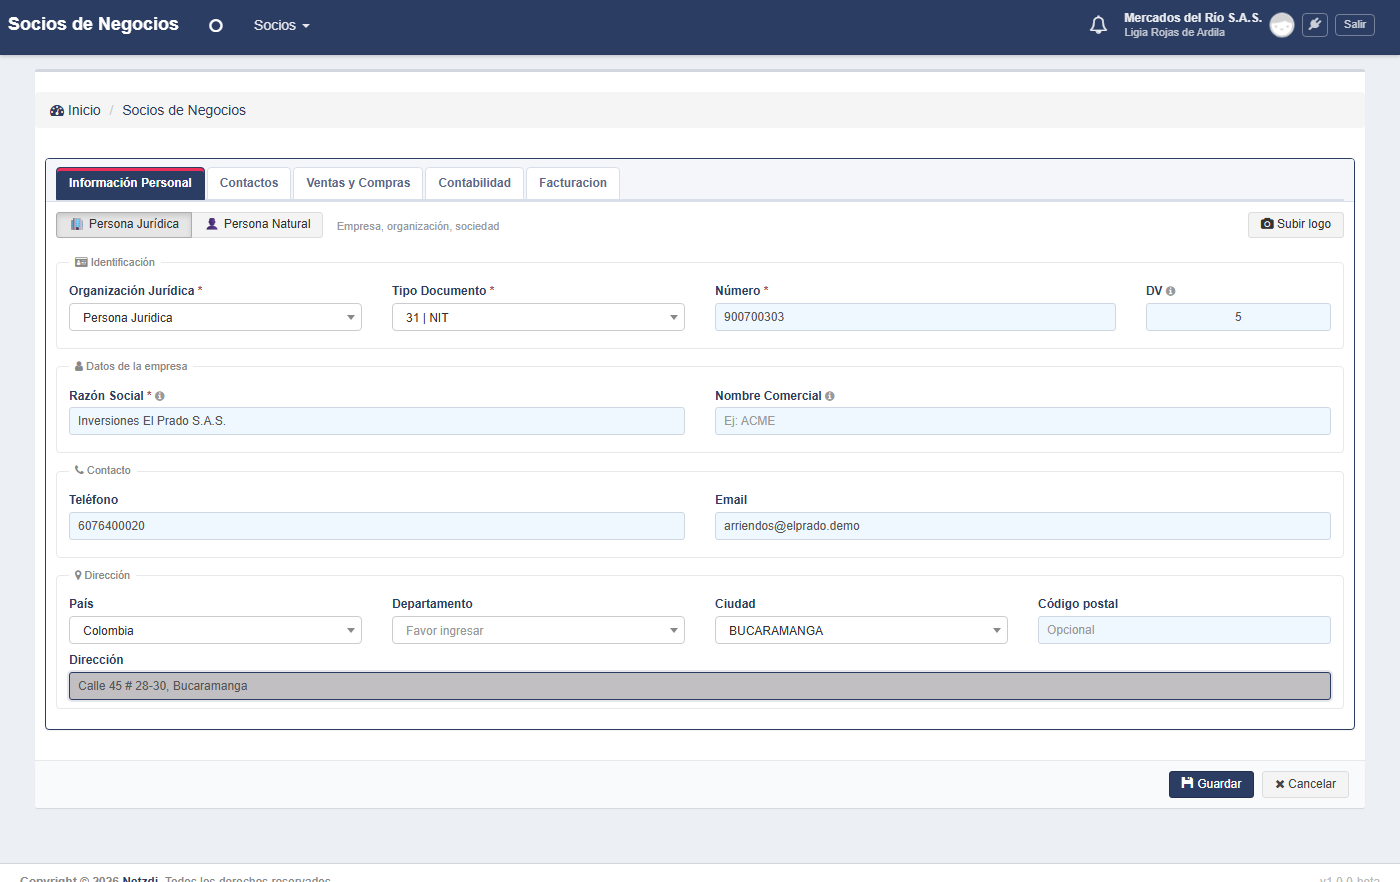This screenshot has height=882, width=1400.
Task: Click the user avatar icon
Action: [1282, 25]
